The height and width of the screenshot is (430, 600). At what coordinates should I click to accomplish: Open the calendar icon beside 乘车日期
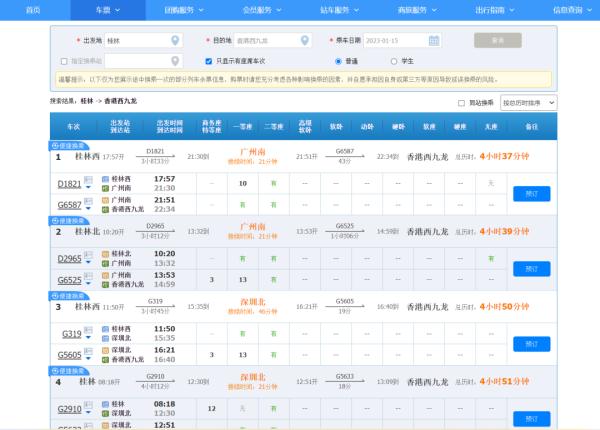pyautogui.click(x=434, y=40)
